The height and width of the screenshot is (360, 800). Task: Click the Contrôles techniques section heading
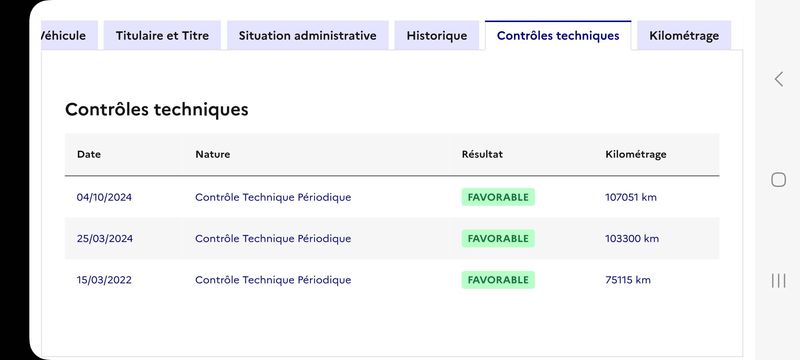(x=157, y=109)
